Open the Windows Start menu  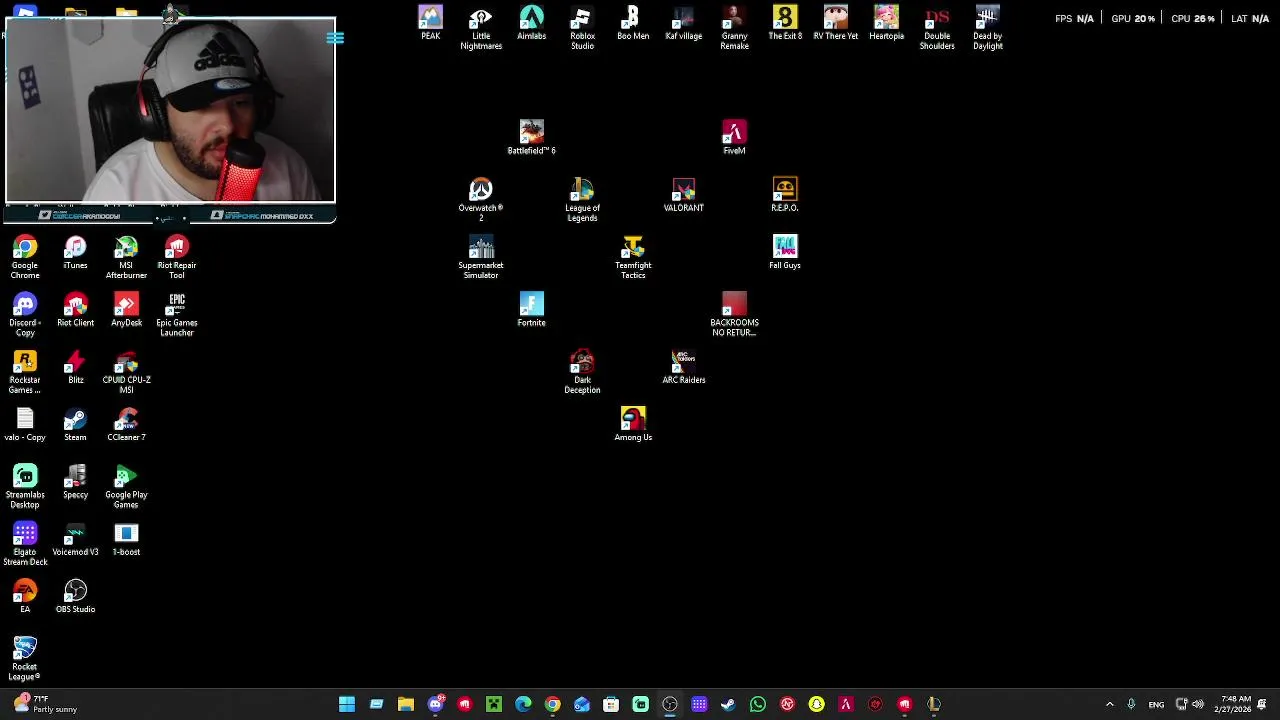[x=347, y=705]
